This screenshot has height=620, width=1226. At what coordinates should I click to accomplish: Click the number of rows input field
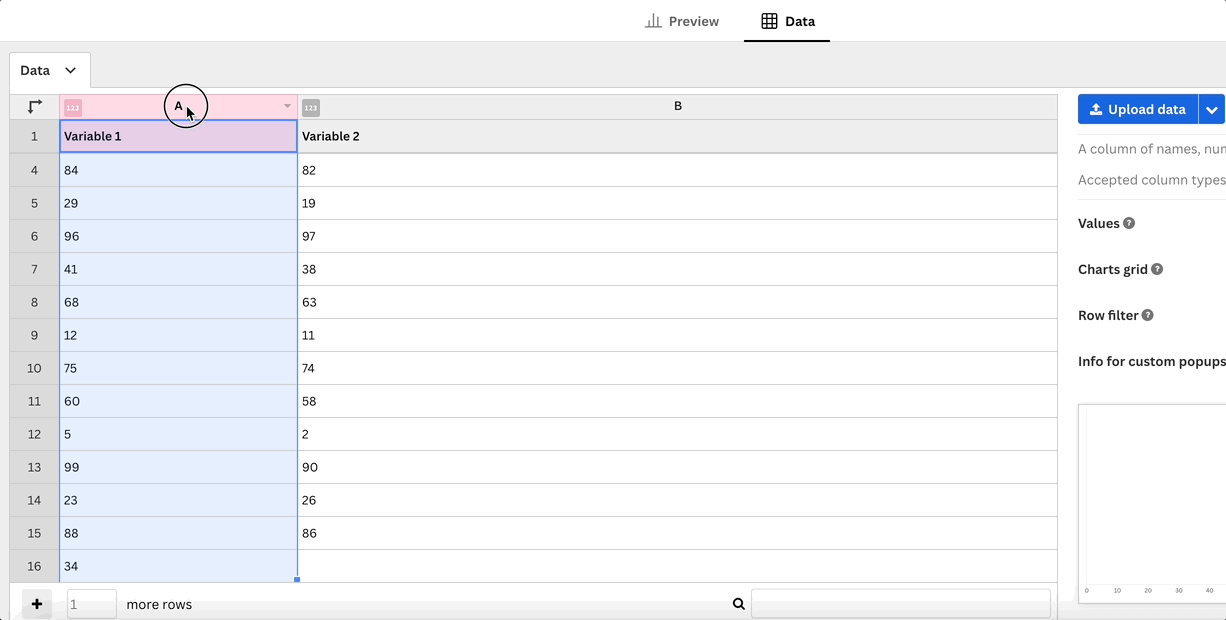coord(91,604)
